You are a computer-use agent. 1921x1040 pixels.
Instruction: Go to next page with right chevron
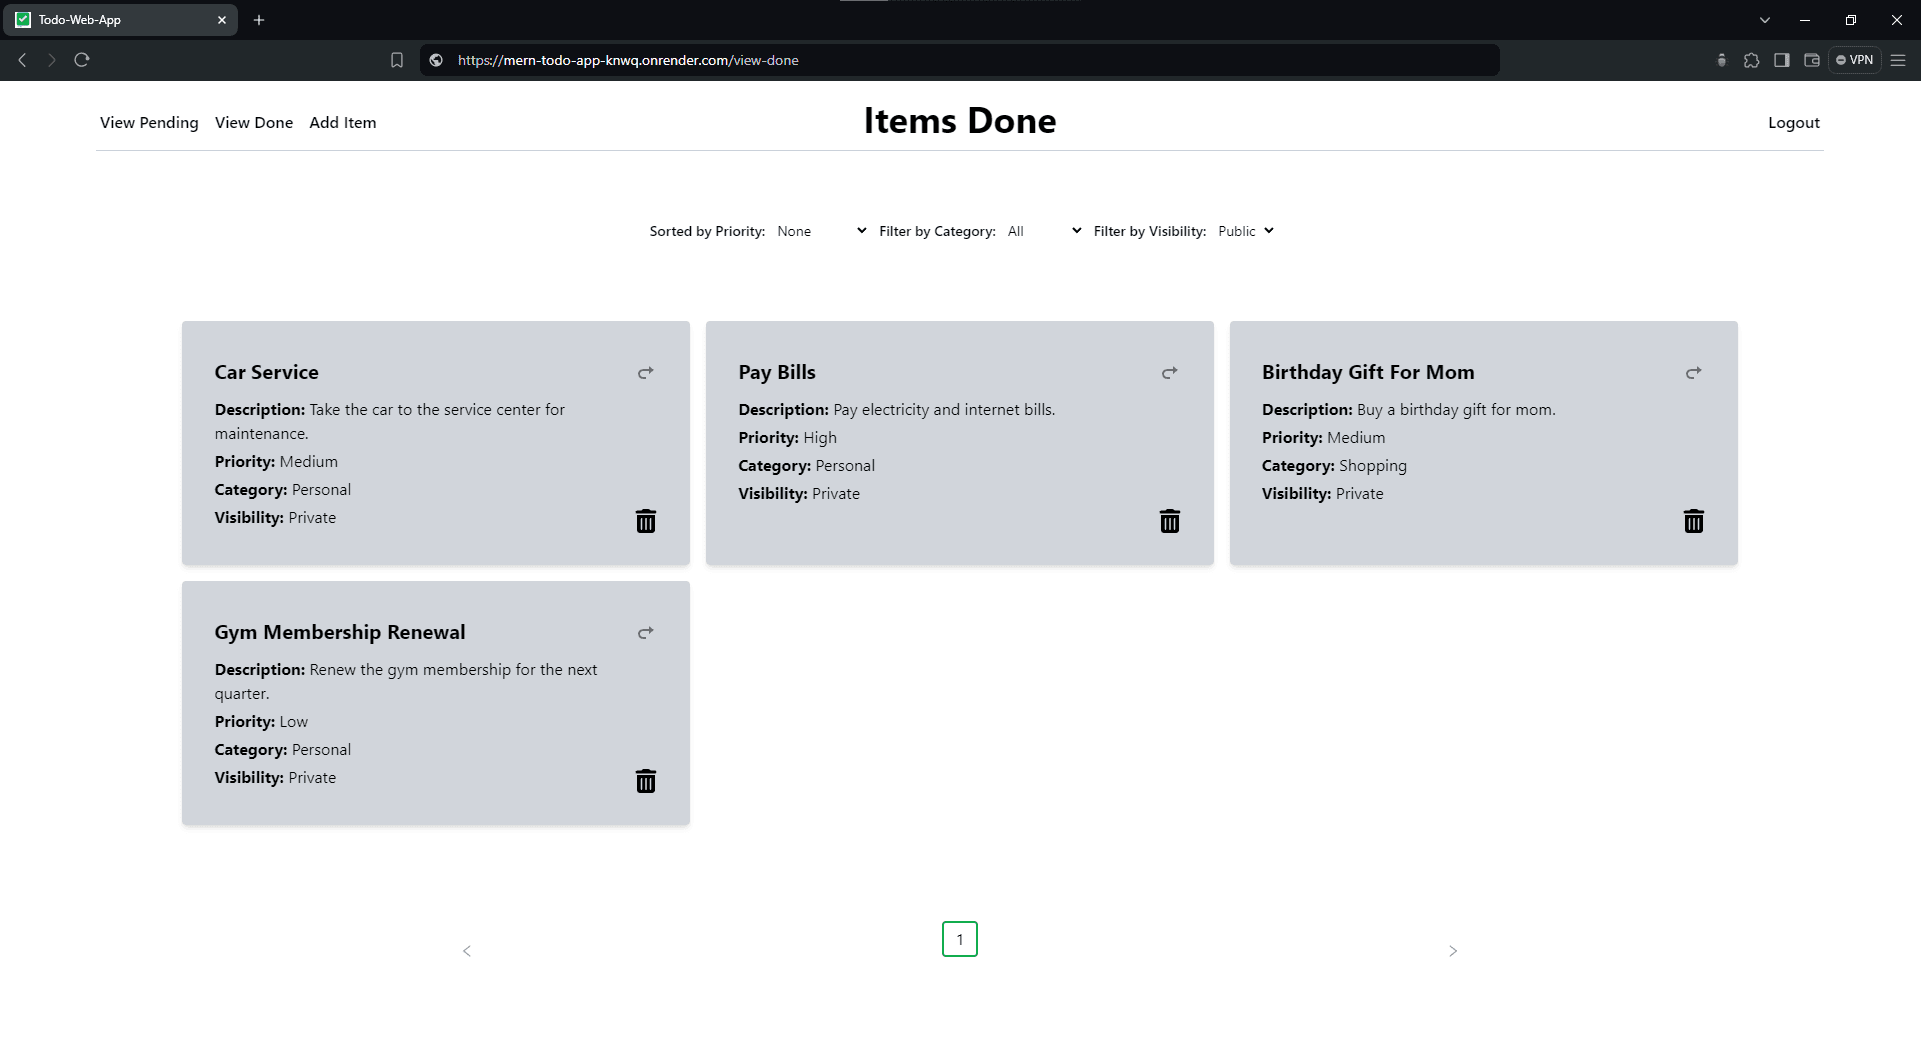tap(1452, 951)
